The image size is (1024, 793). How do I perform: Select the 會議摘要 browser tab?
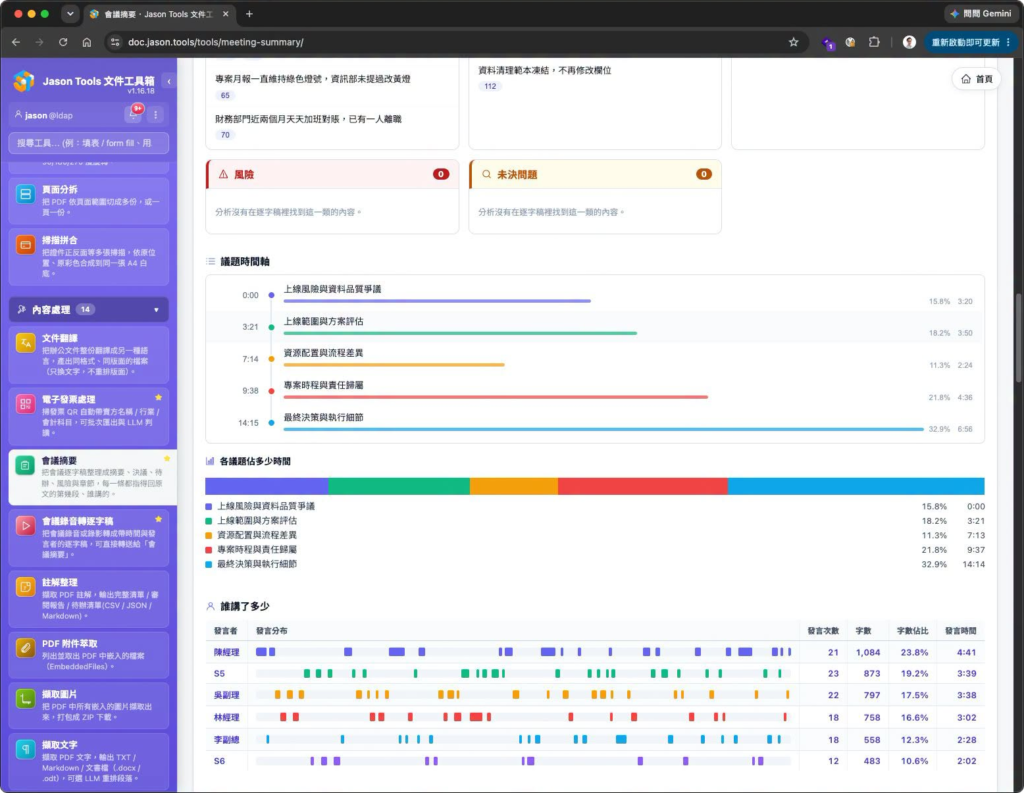pos(159,14)
